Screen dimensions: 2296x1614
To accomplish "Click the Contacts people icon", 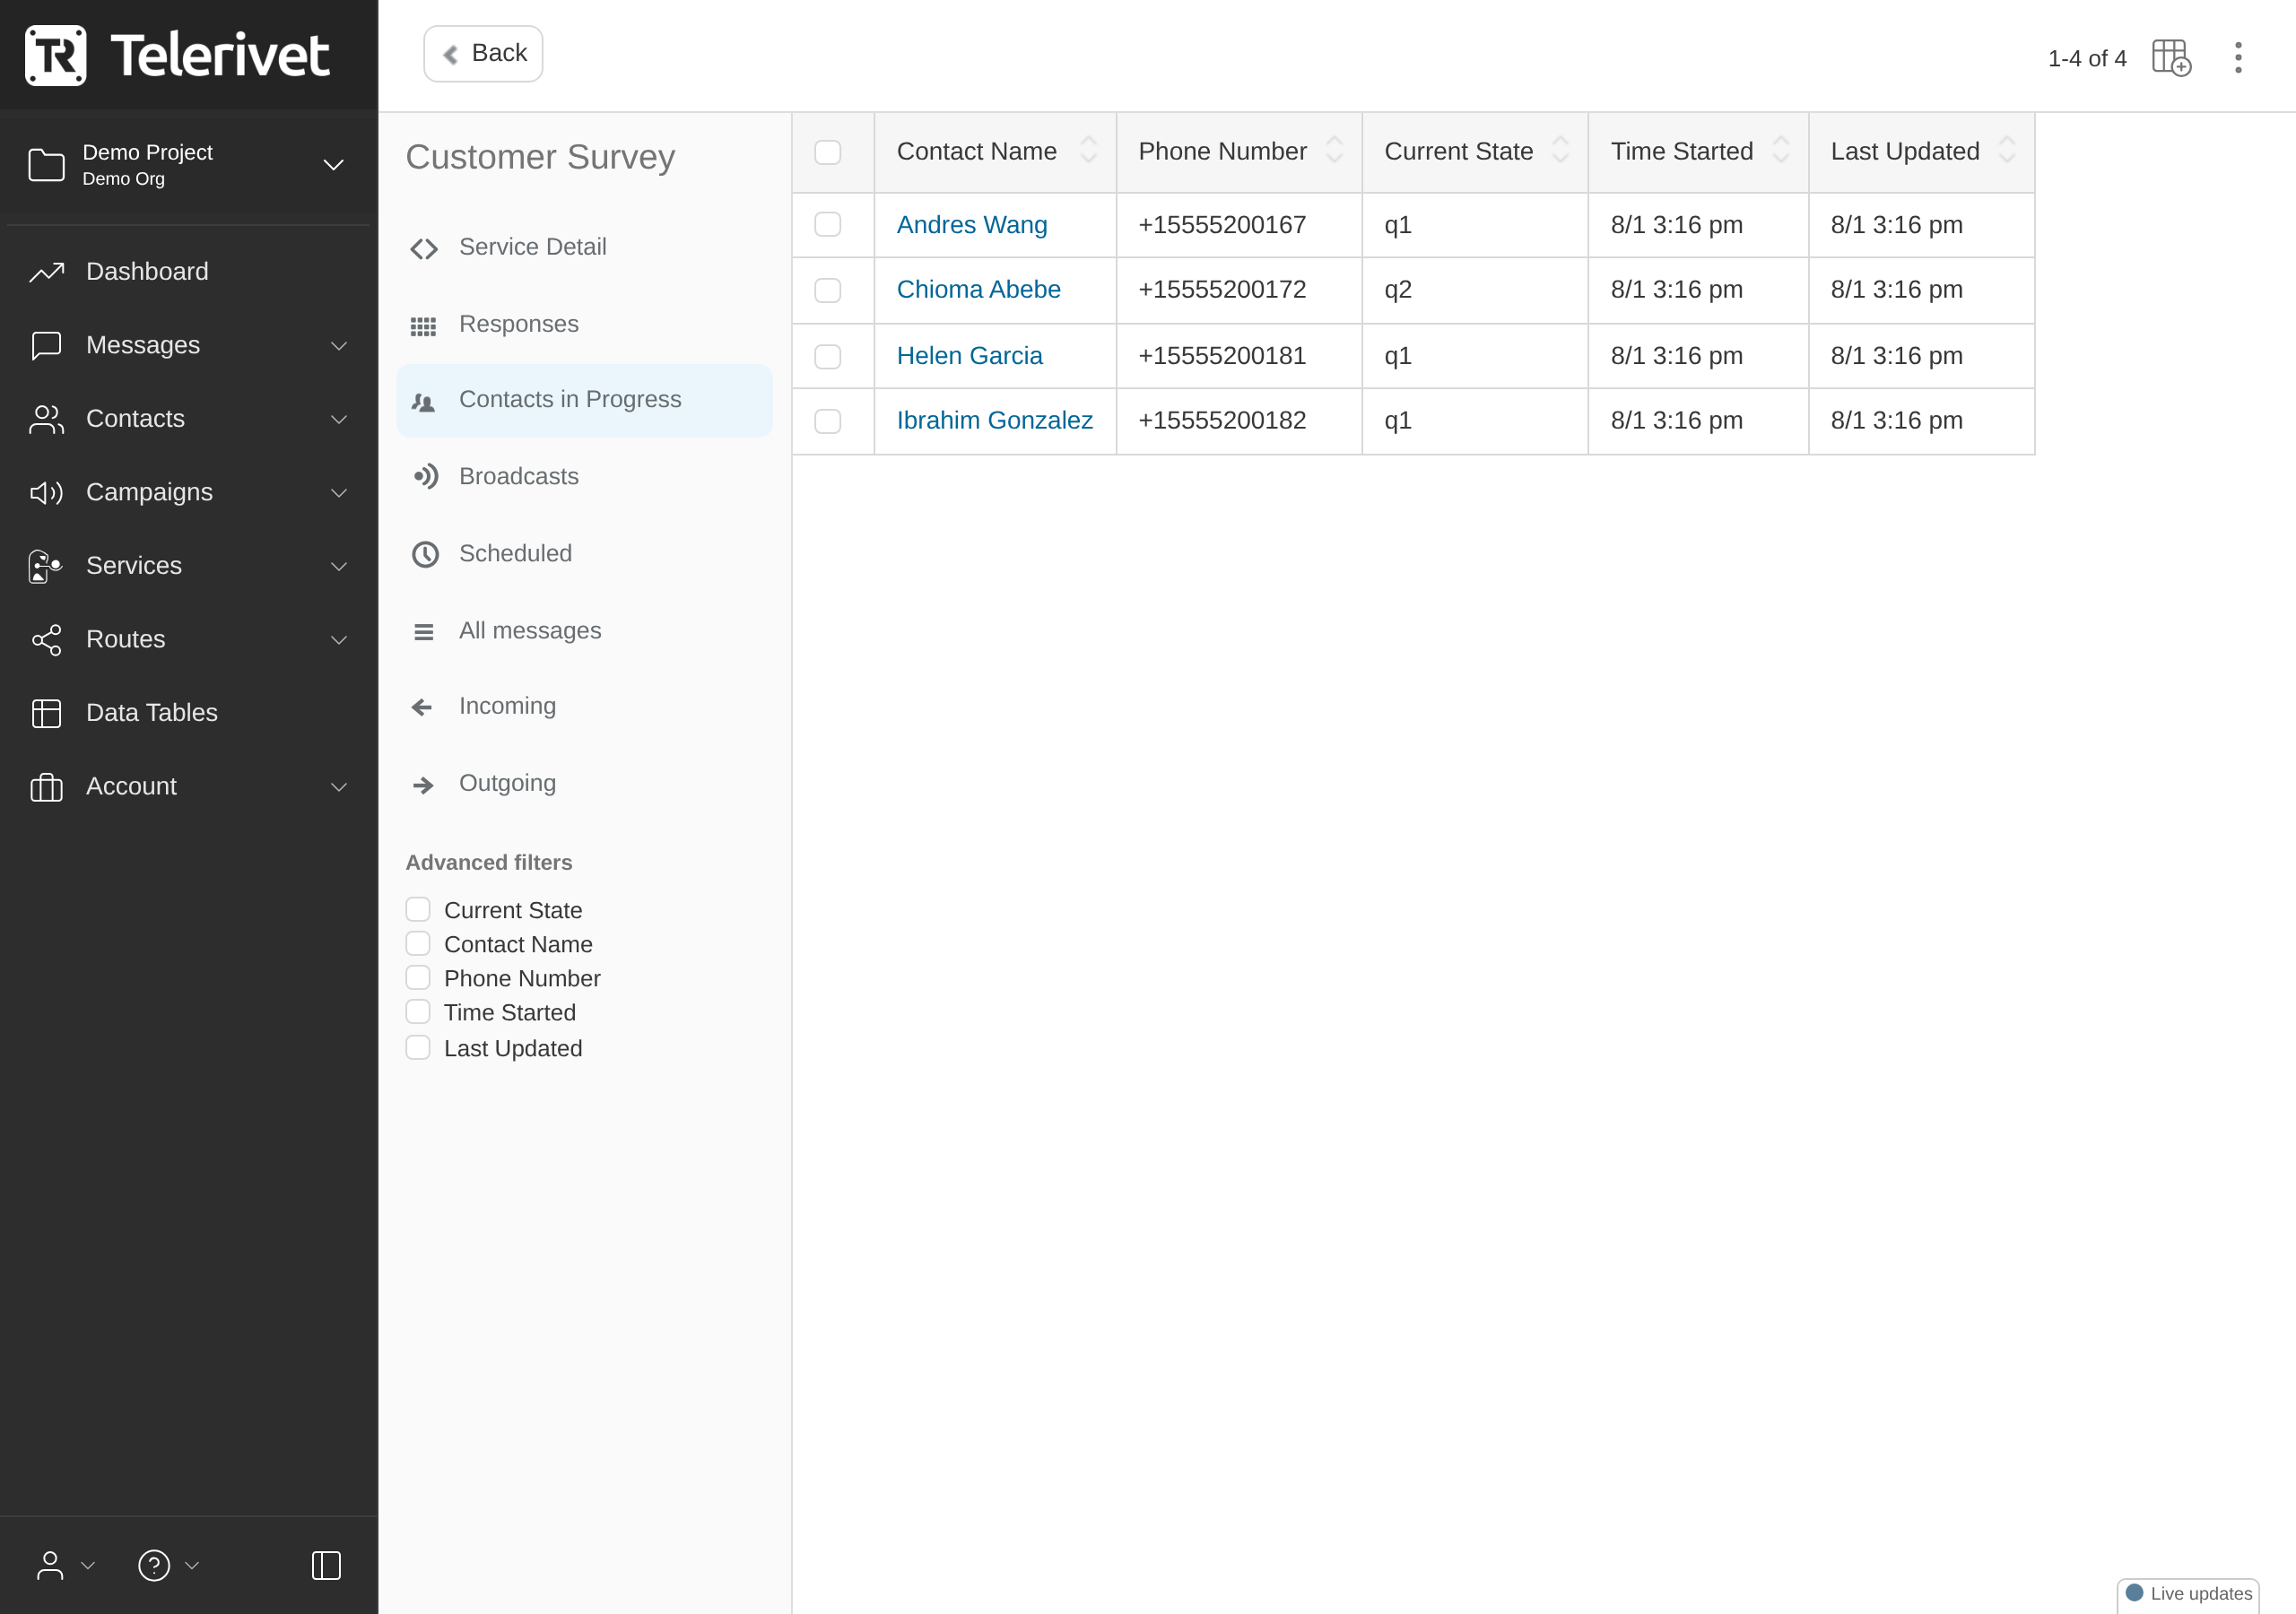I will [46, 419].
